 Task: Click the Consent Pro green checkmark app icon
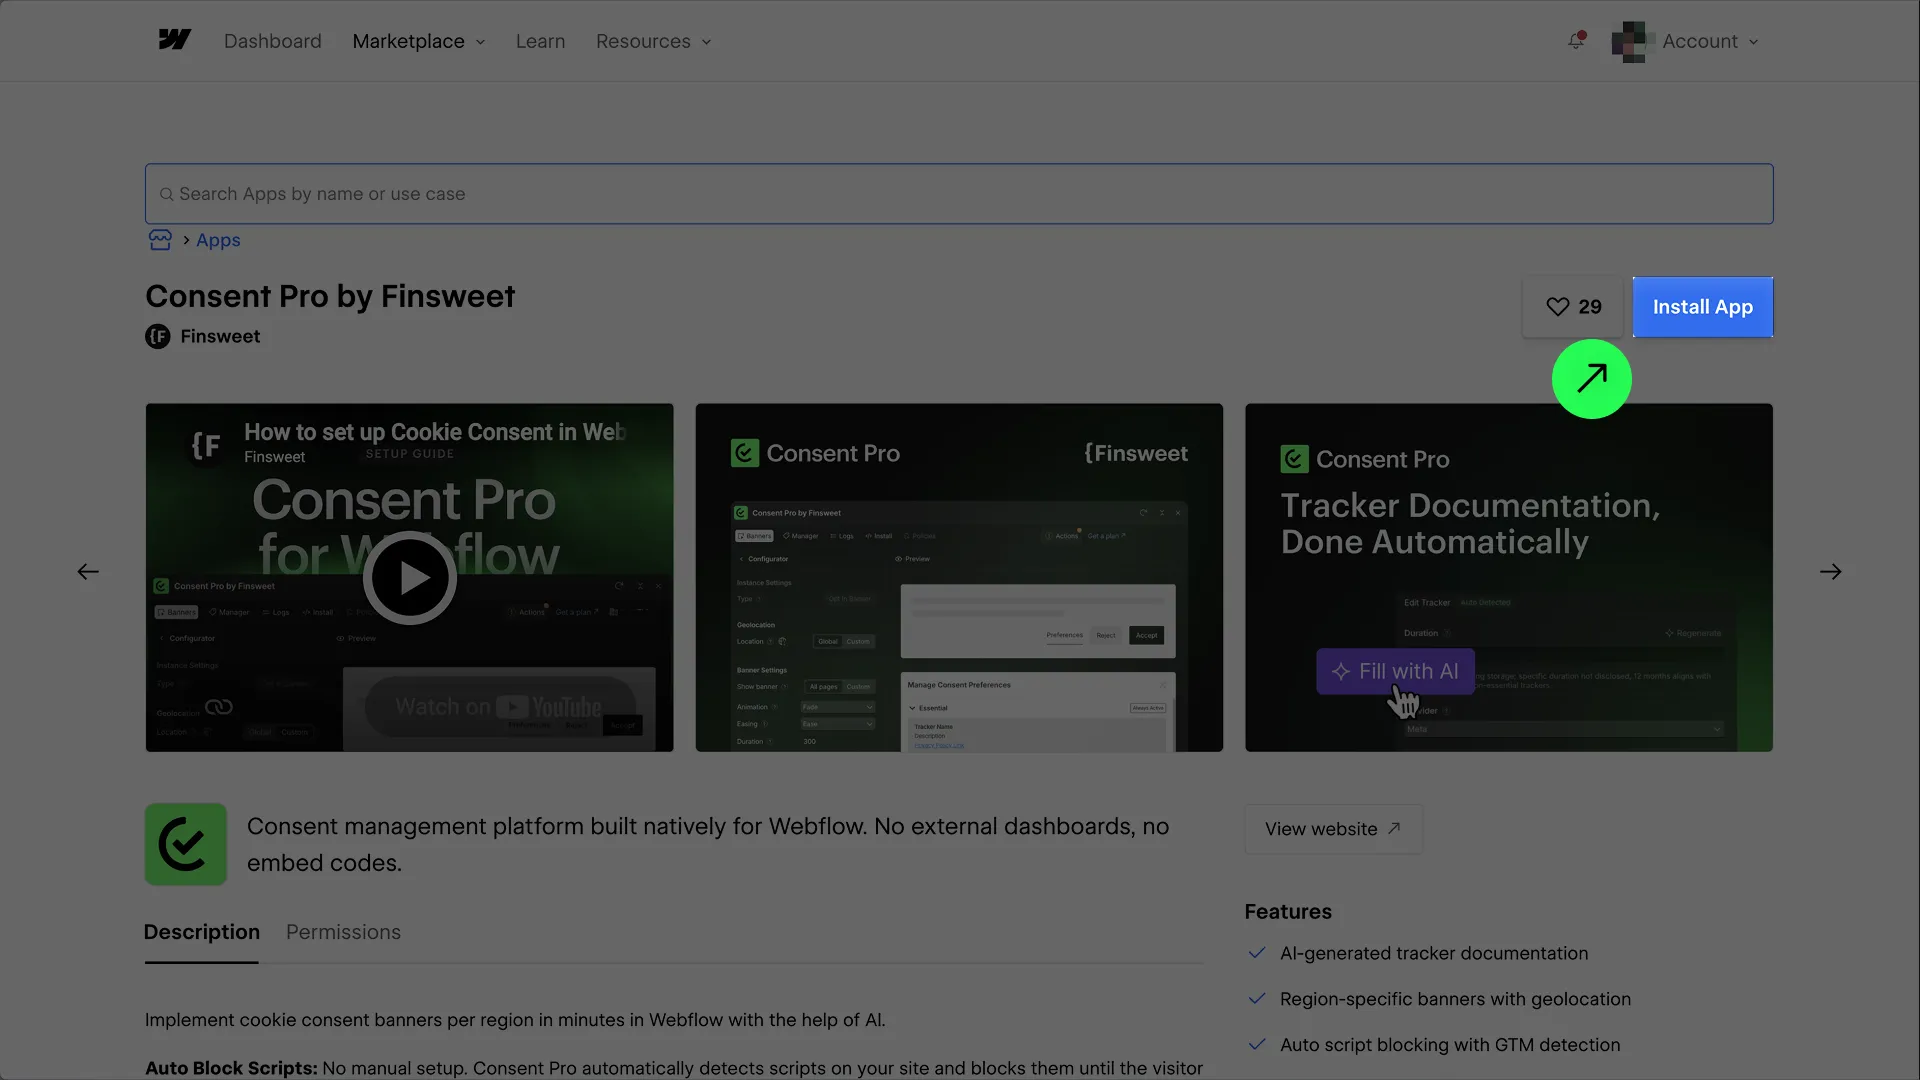[x=186, y=844]
